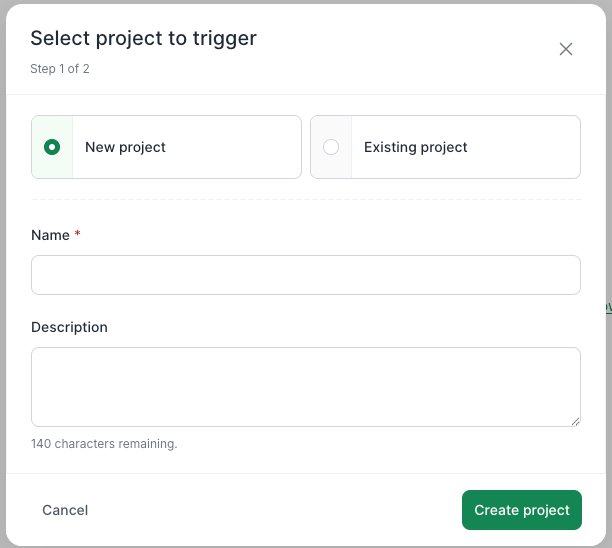Screen dimensions: 612x548
Task: Click the 140 characters remaining counter
Action: point(104,444)
